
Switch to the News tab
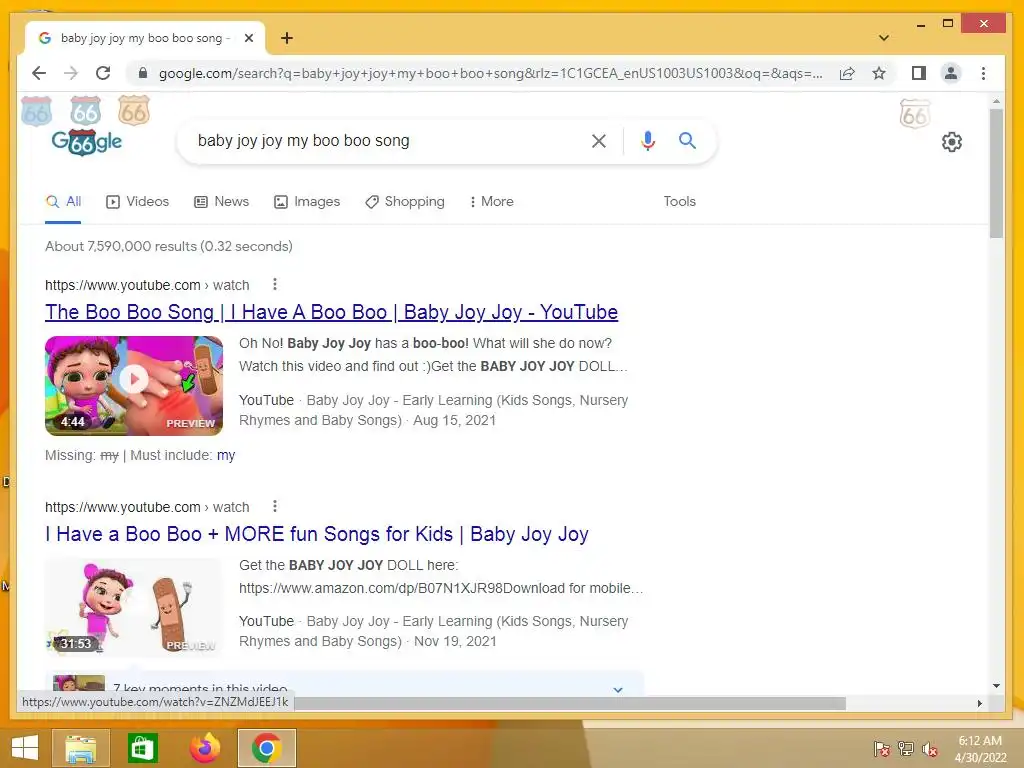click(221, 202)
